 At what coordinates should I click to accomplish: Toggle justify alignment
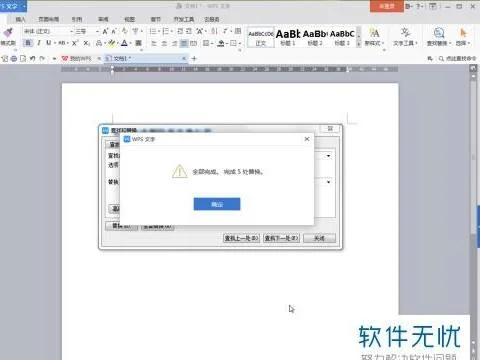pos(184,43)
